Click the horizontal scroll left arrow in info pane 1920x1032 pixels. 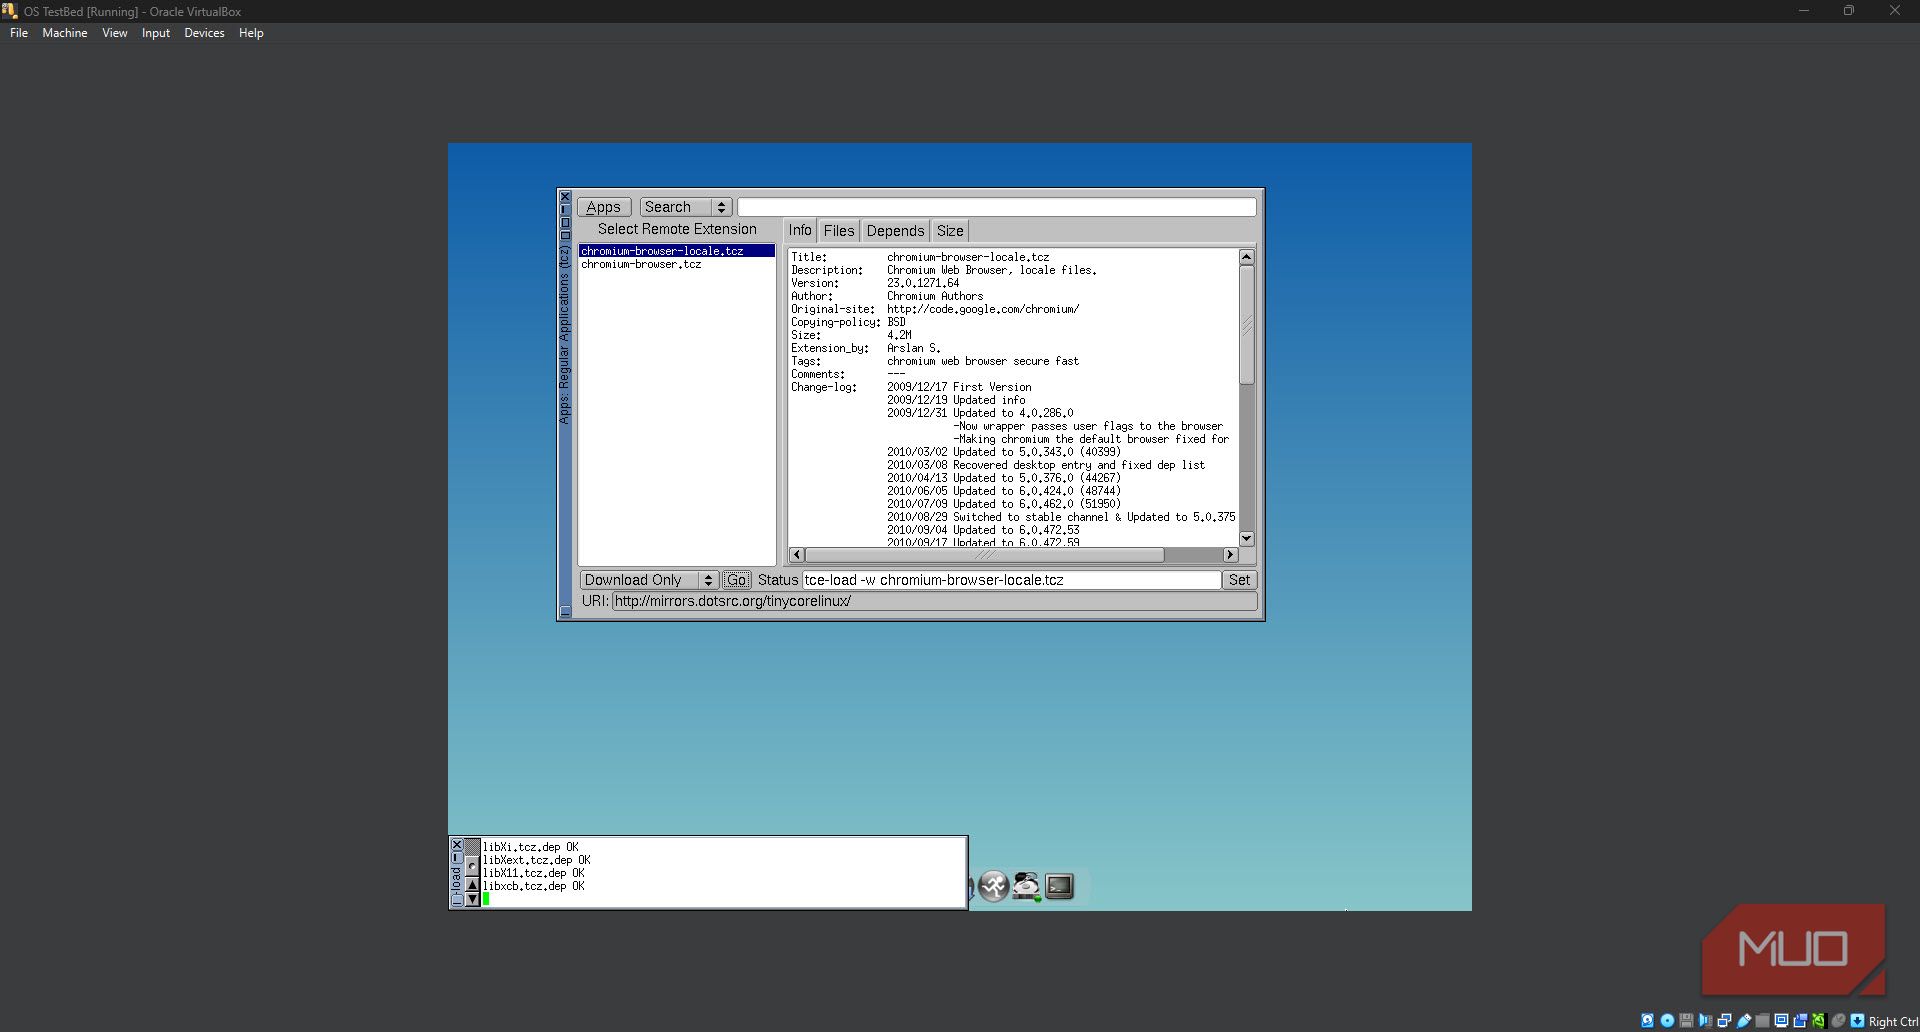(797, 555)
